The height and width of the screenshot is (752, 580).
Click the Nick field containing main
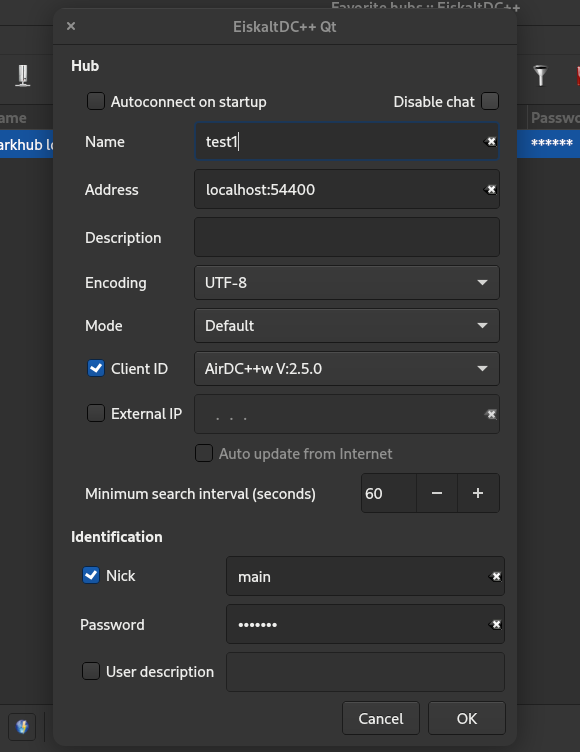tap(366, 576)
